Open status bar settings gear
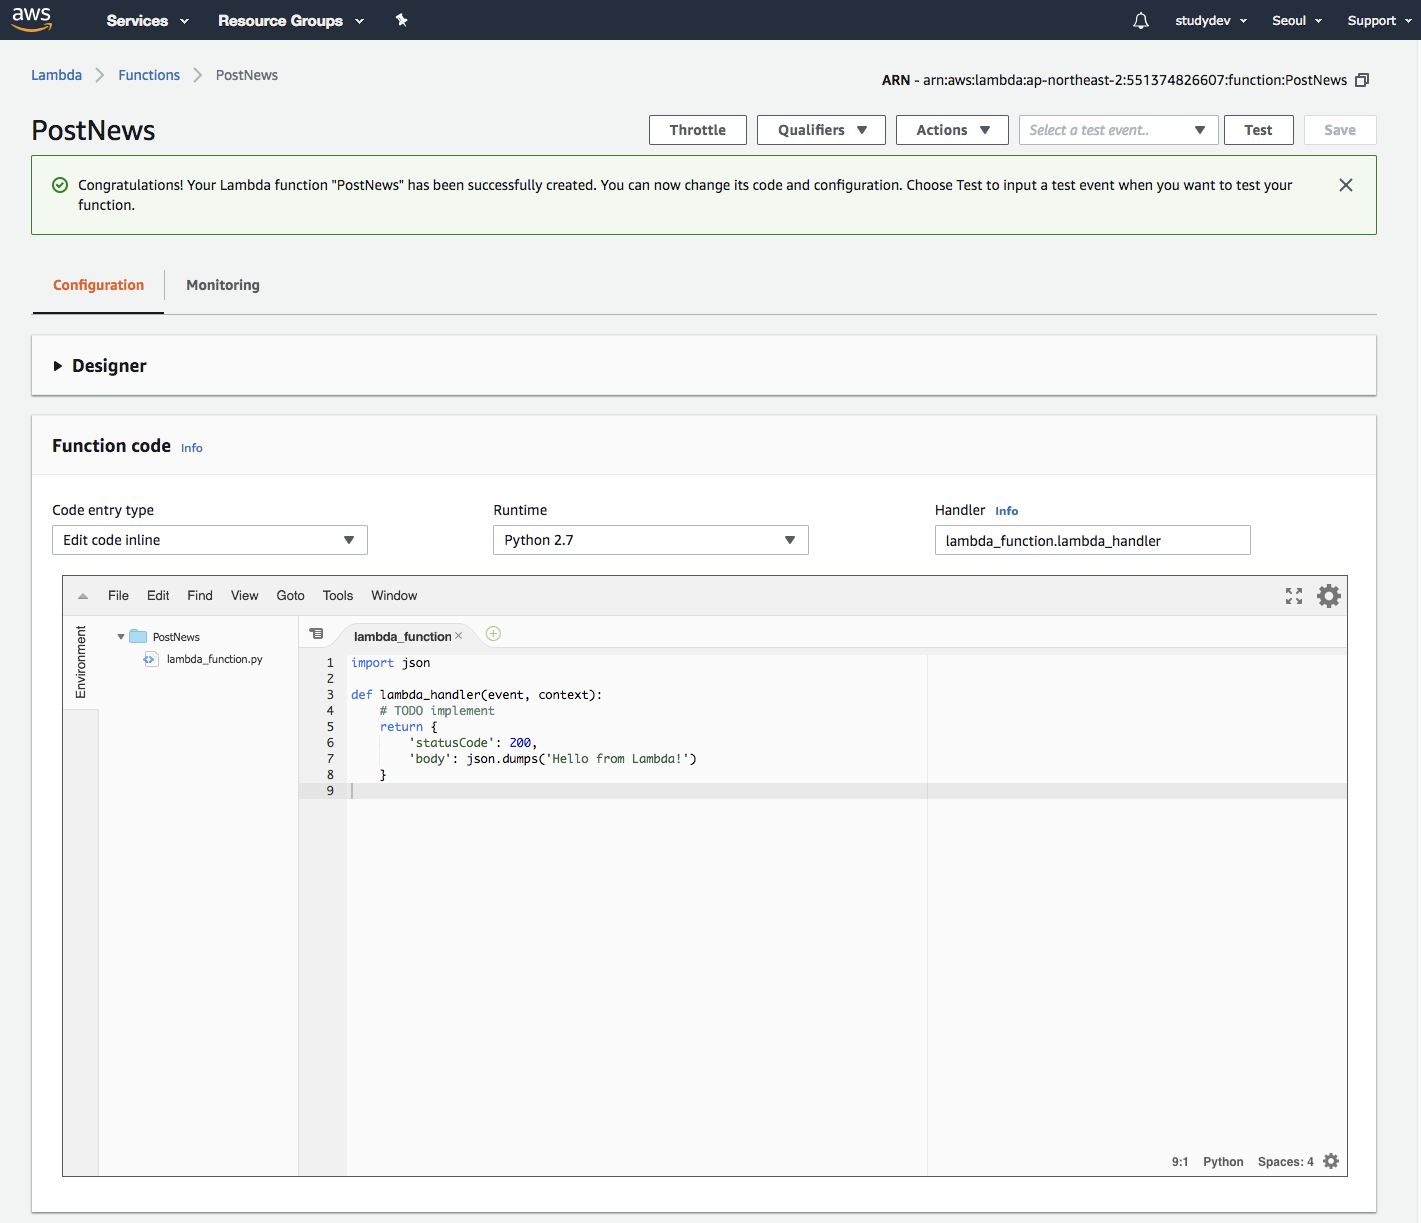1421x1223 pixels. pyautogui.click(x=1331, y=1161)
